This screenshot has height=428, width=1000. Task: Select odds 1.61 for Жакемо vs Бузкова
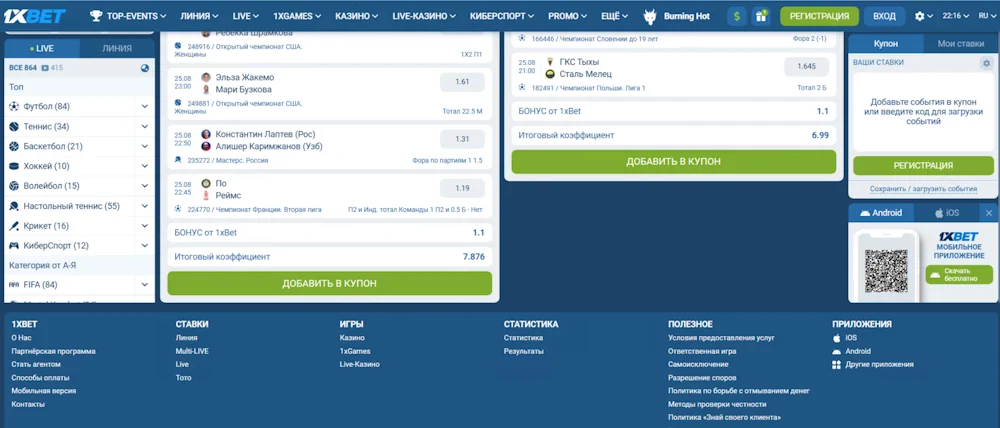click(462, 82)
